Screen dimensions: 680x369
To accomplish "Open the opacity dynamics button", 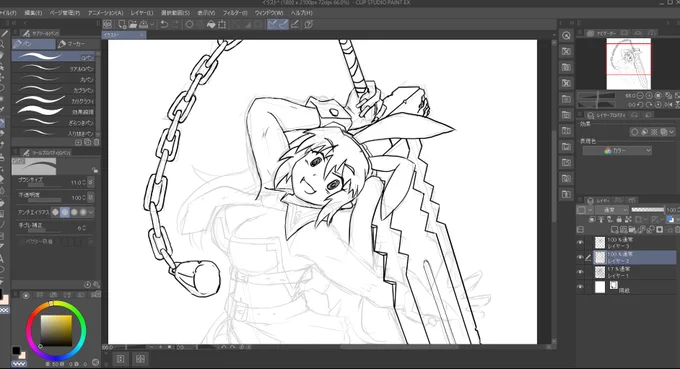I will coord(91,197).
